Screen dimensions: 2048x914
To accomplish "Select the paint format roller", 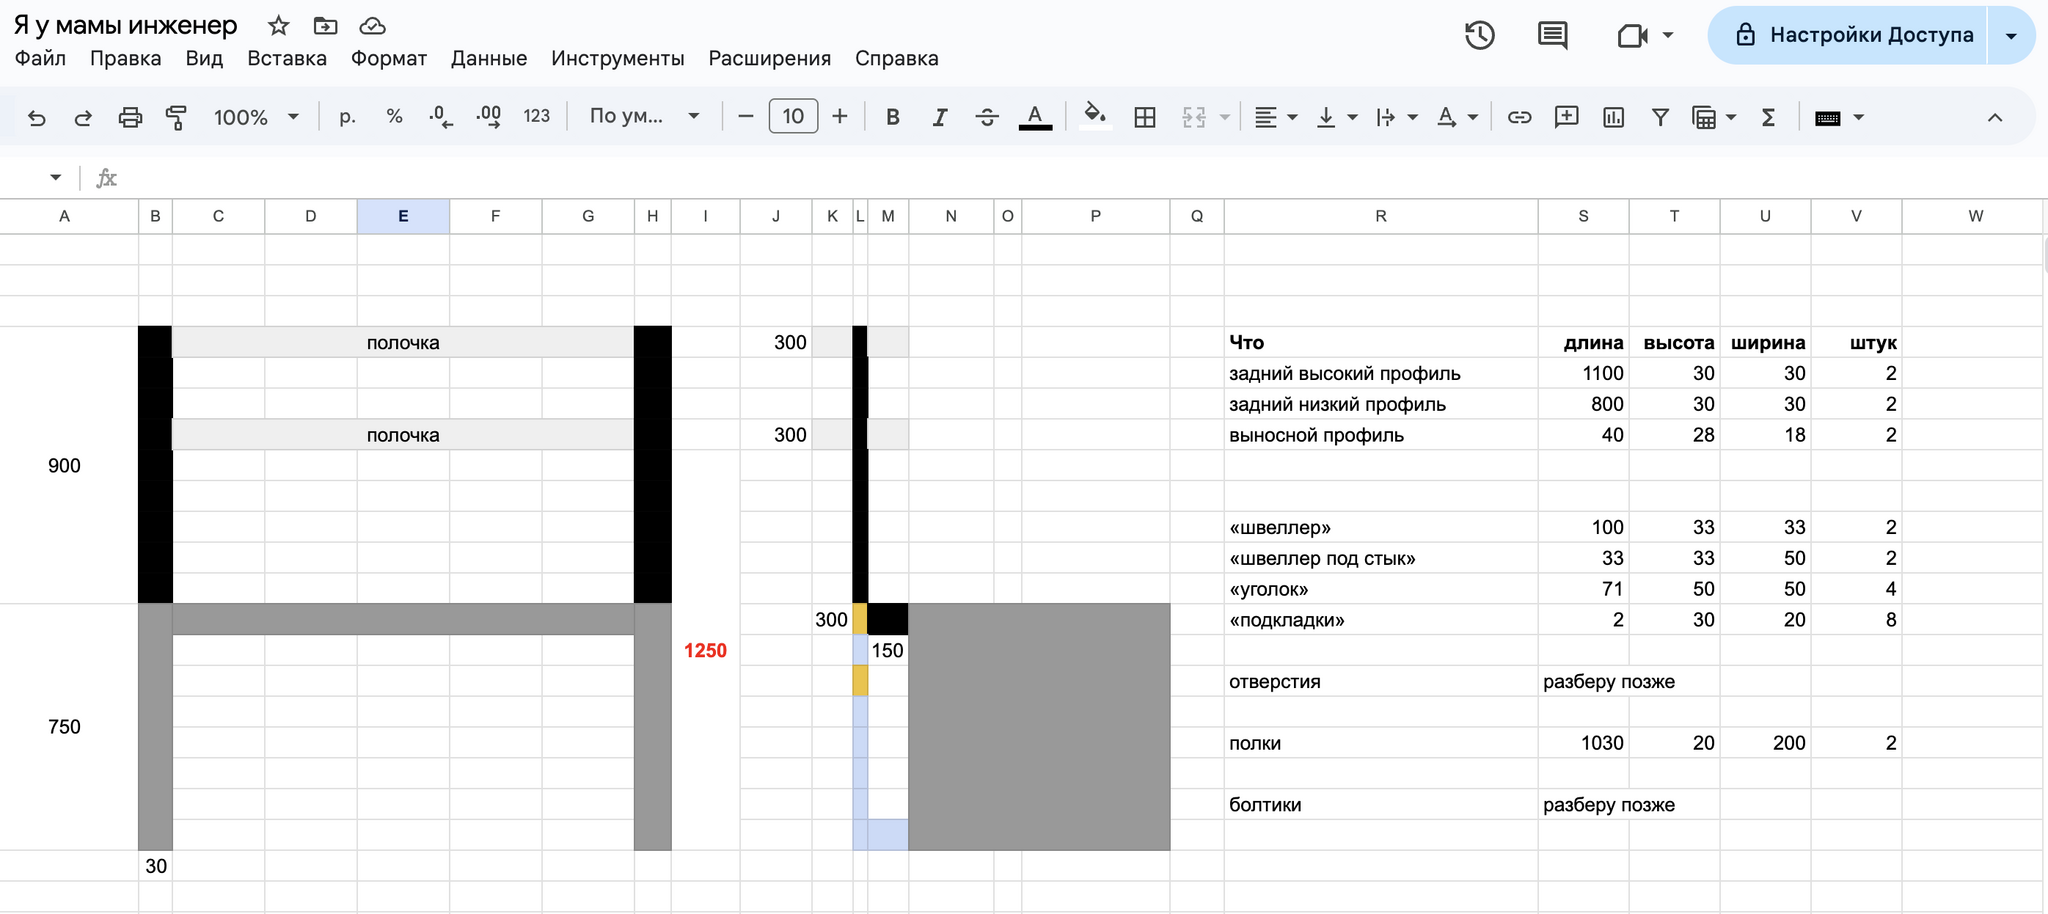I will (x=176, y=118).
